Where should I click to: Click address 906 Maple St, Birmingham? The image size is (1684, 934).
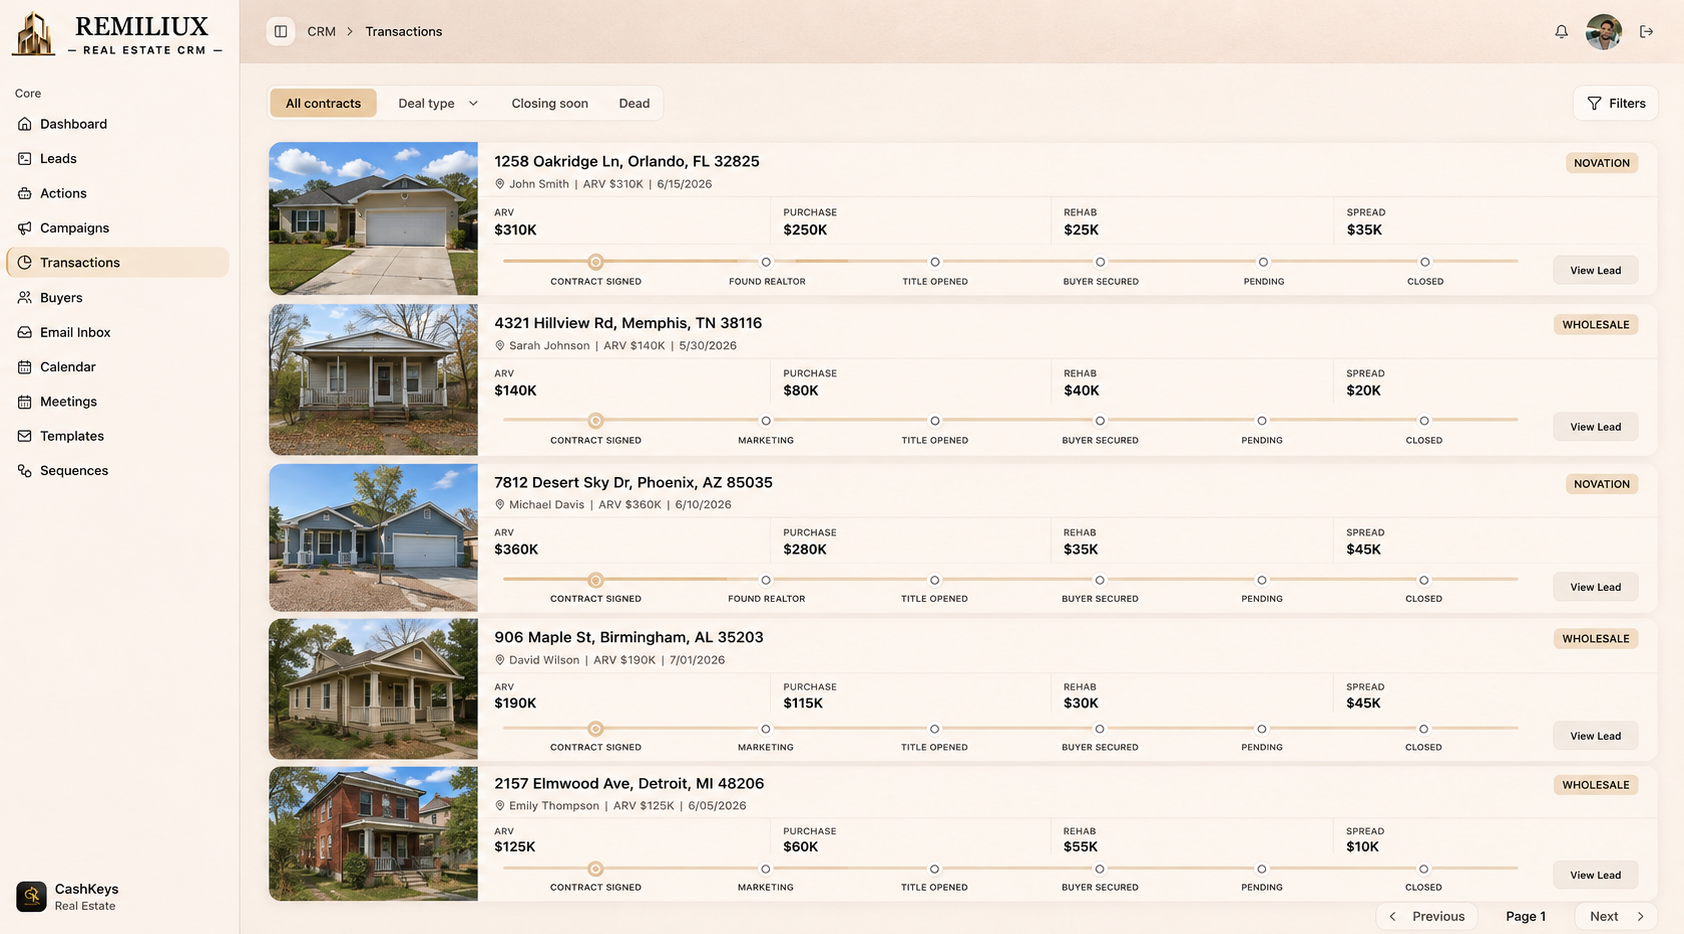click(x=628, y=637)
